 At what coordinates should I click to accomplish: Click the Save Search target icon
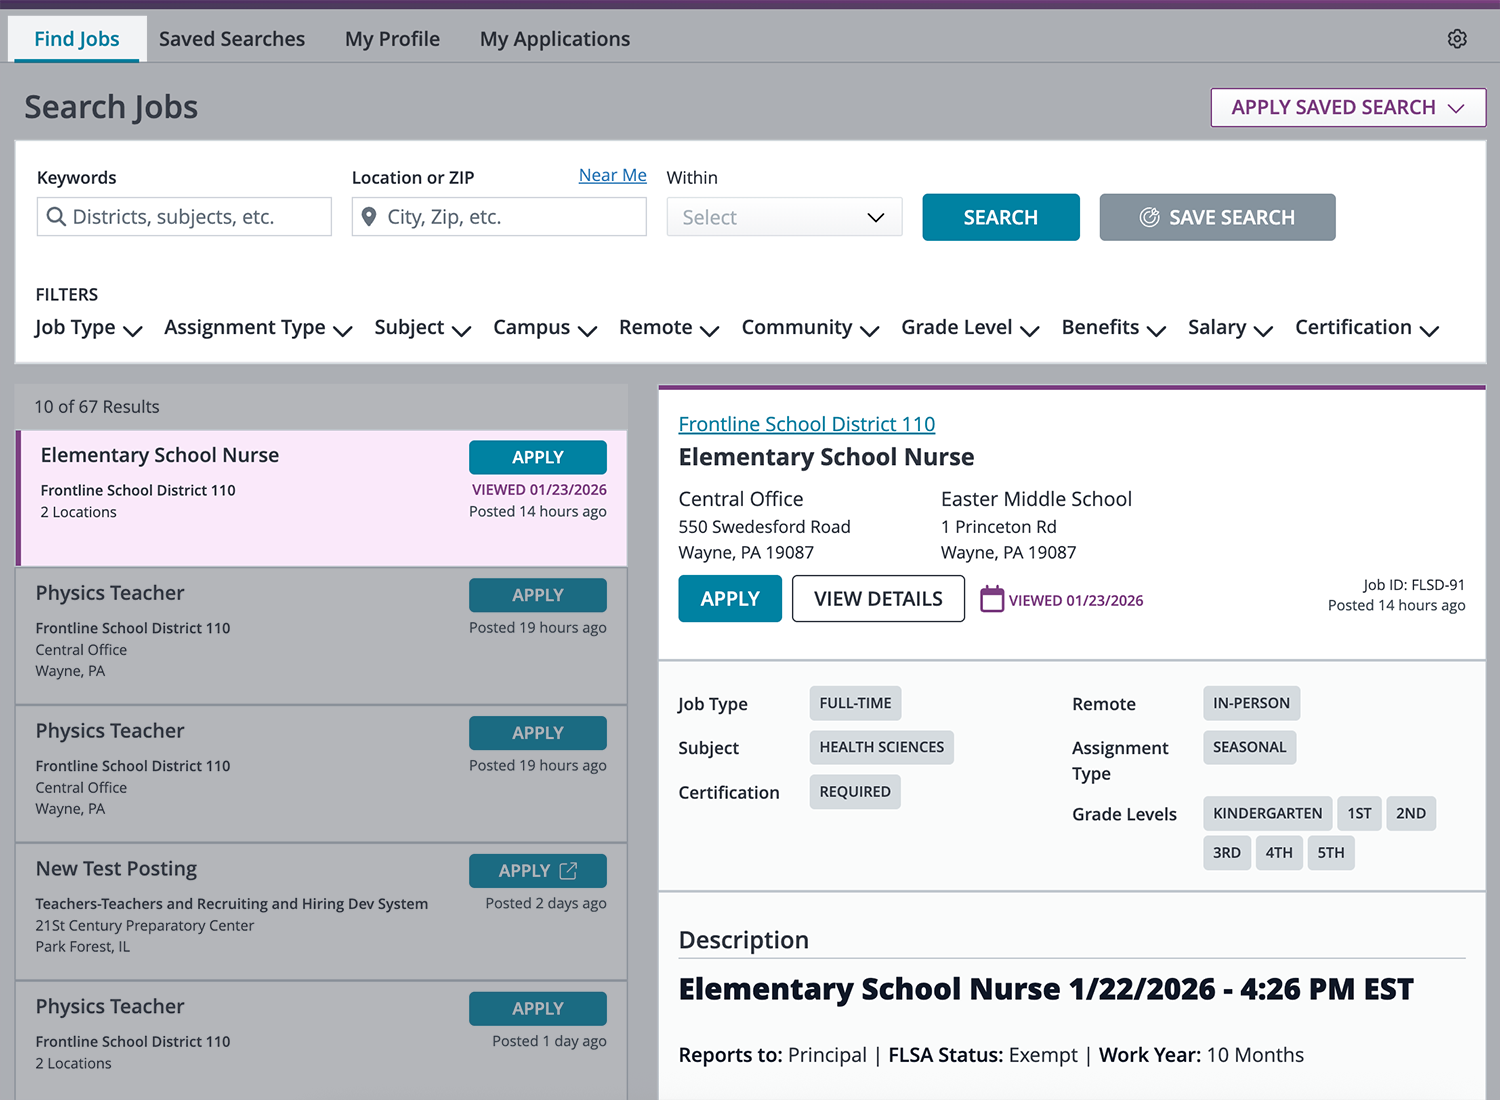[x=1149, y=217]
